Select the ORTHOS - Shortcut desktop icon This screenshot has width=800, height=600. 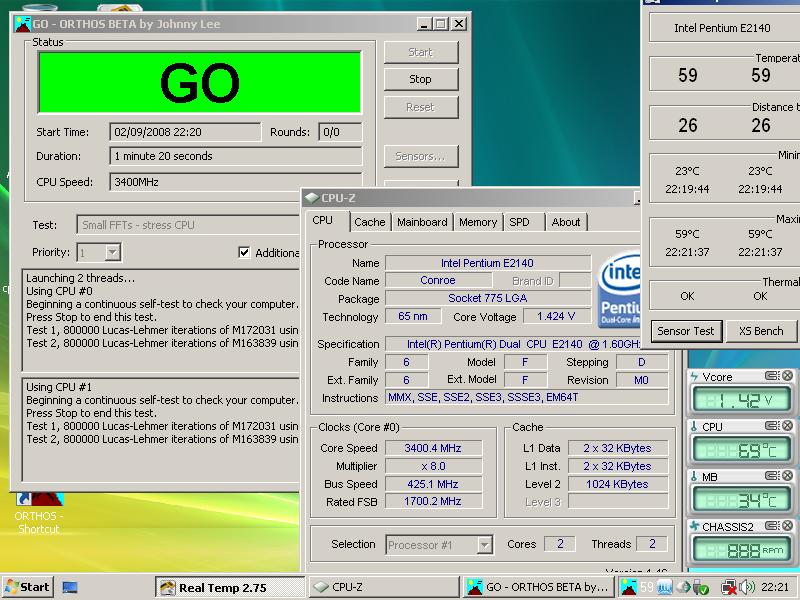(x=39, y=513)
